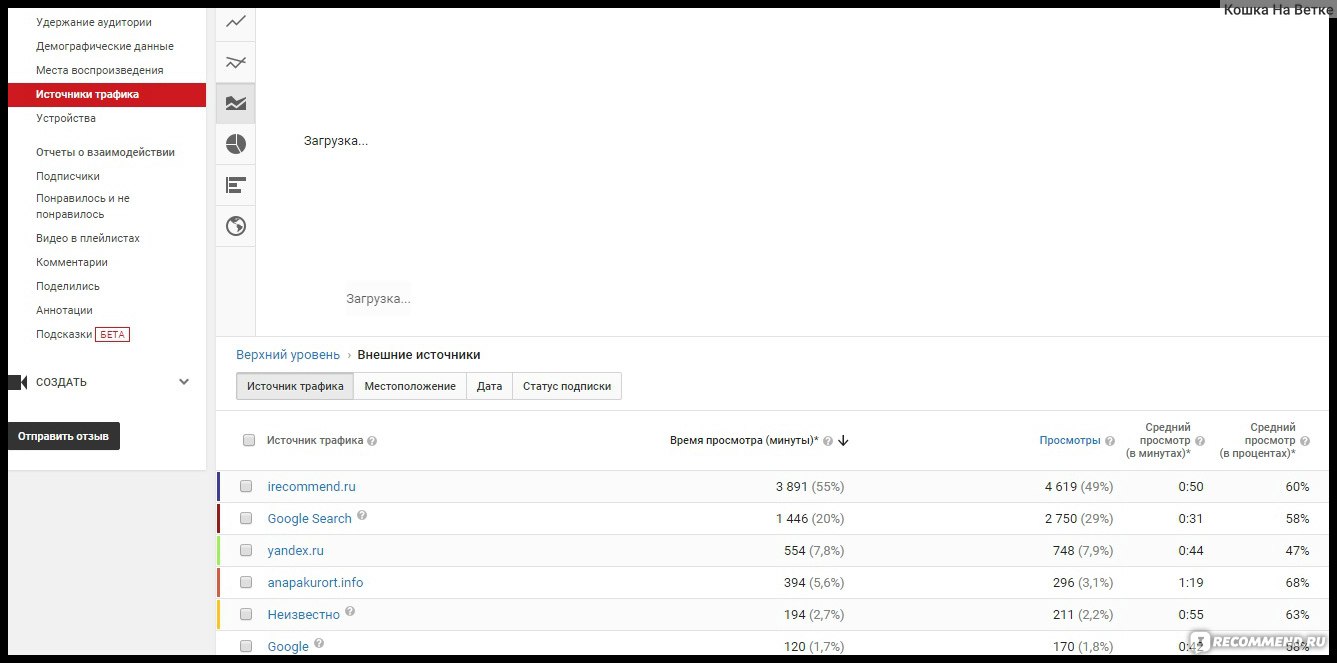Screen dimensions: 1337x663
Task: Click the help icon beside Google Search
Action: tap(362, 516)
